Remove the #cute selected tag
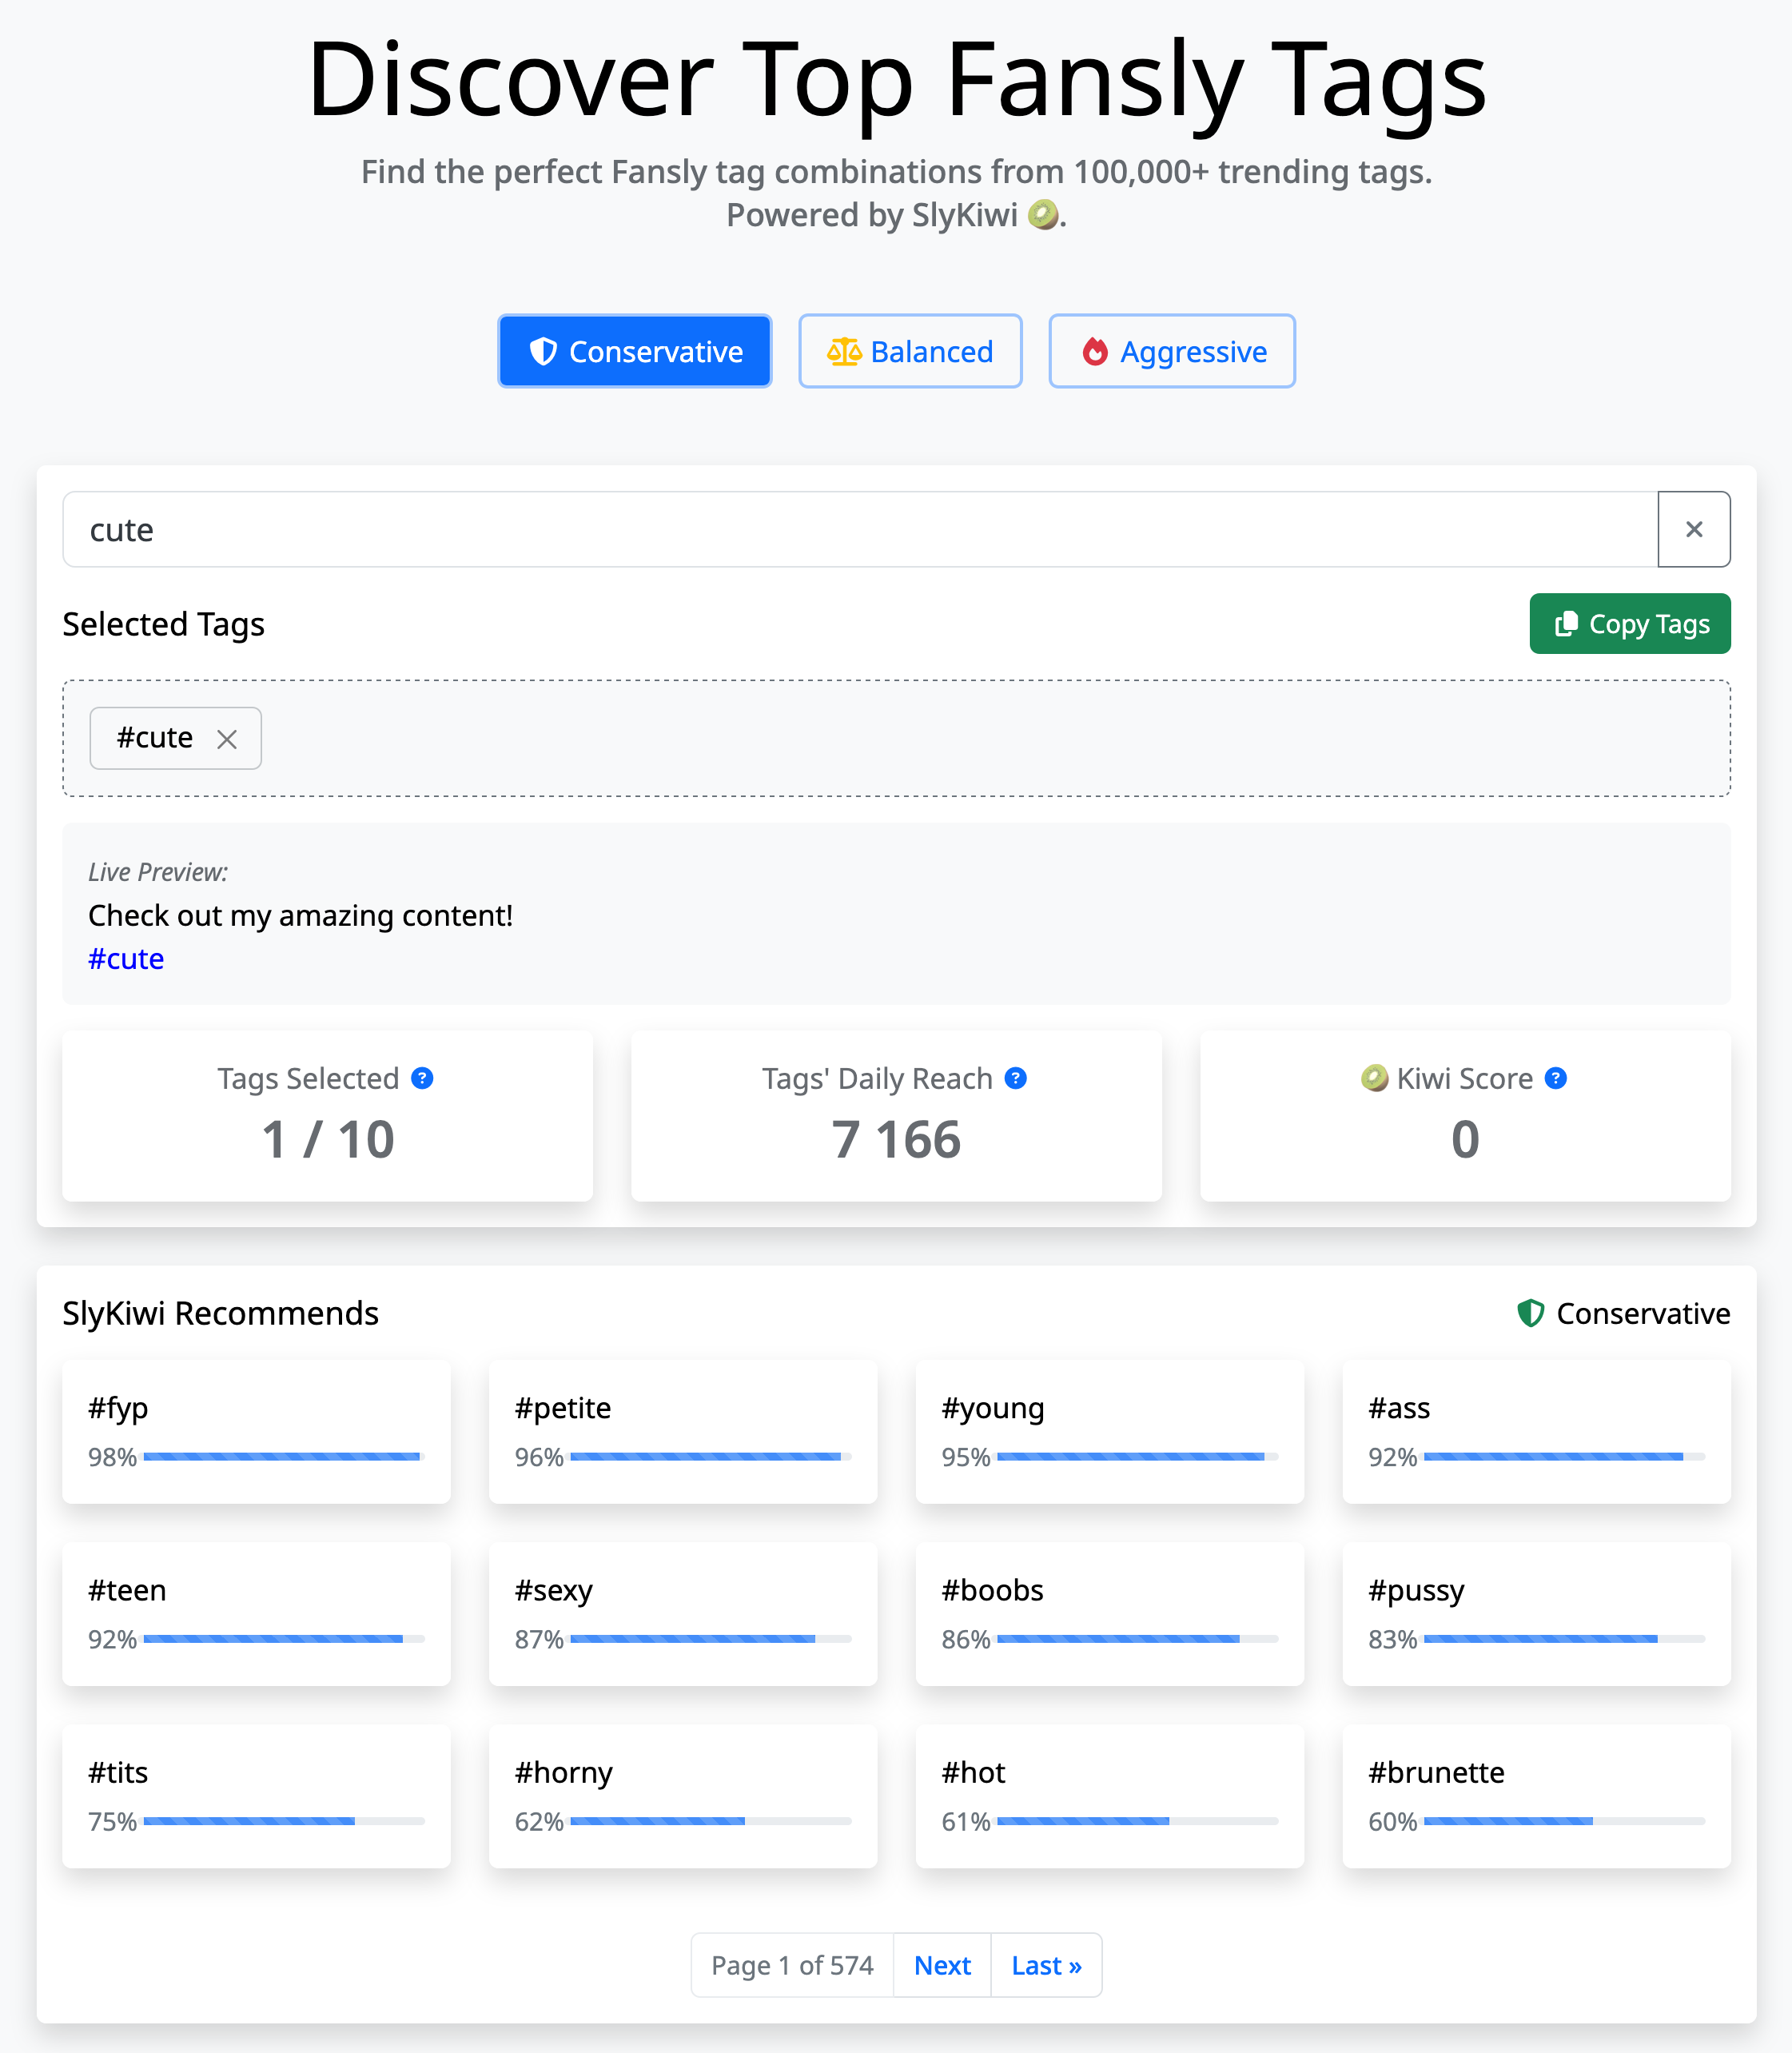 click(x=227, y=739)
